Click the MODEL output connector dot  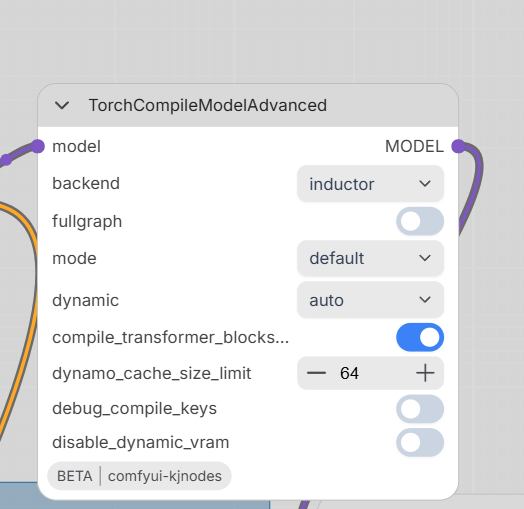458,146
